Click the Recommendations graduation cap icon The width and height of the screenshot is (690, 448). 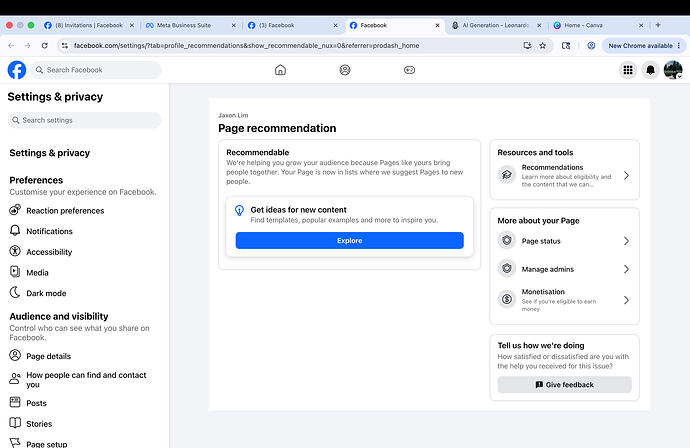click(507, 175)
